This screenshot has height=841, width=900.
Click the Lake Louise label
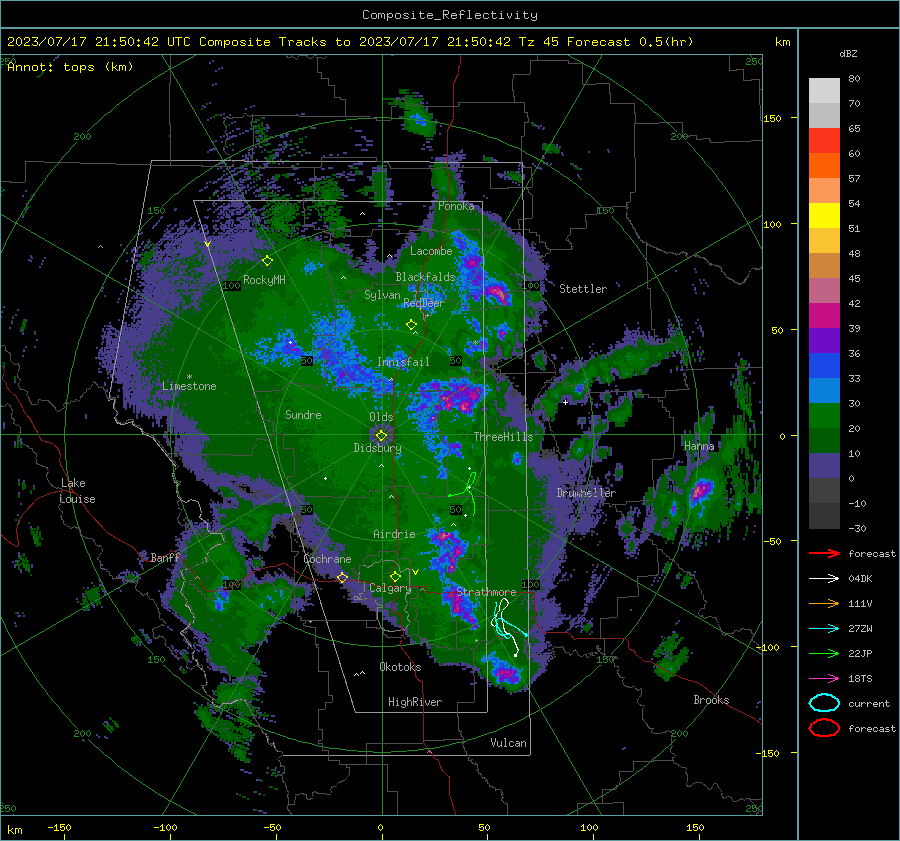pyautogui.click(x=77, y=491)
